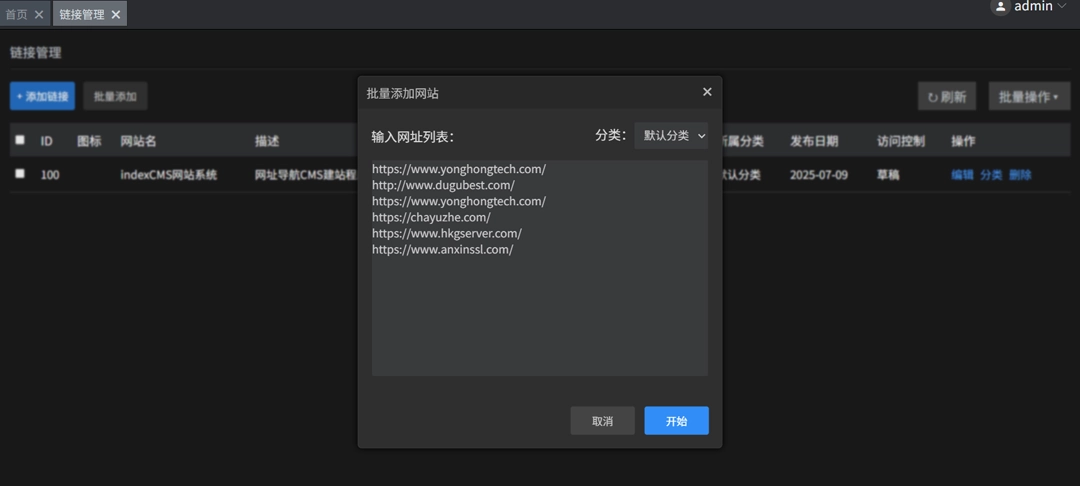Check the row checkbox for ID 100

point(20,174)
